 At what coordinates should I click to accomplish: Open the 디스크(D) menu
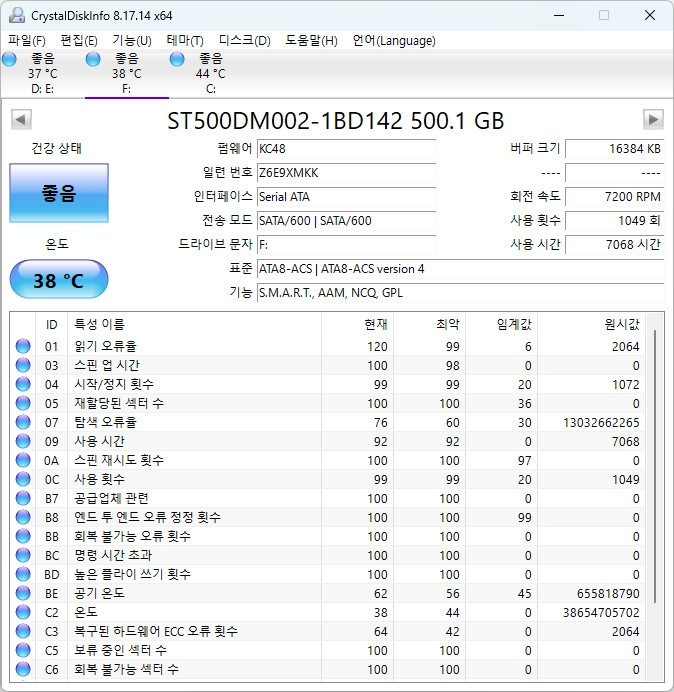coord(245,41)
